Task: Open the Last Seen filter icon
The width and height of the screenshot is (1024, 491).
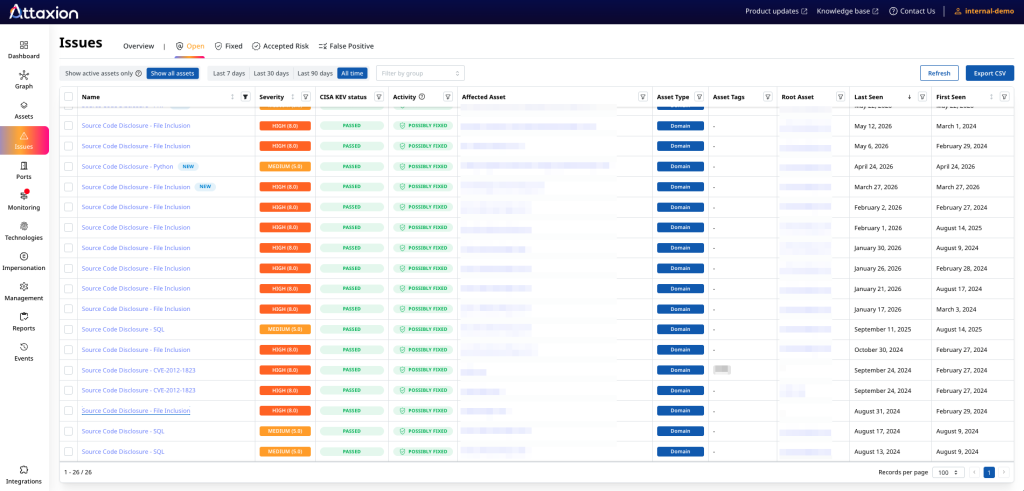Action: point(922,97)
